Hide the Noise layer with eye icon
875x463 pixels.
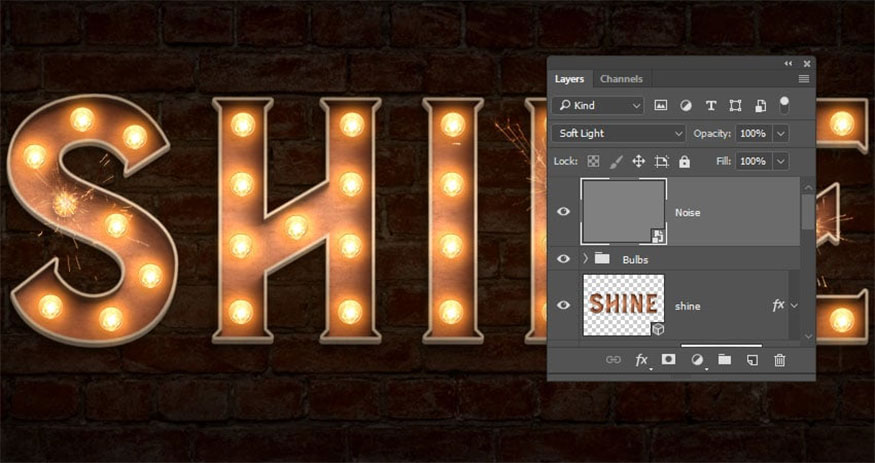tap(563, 212)
